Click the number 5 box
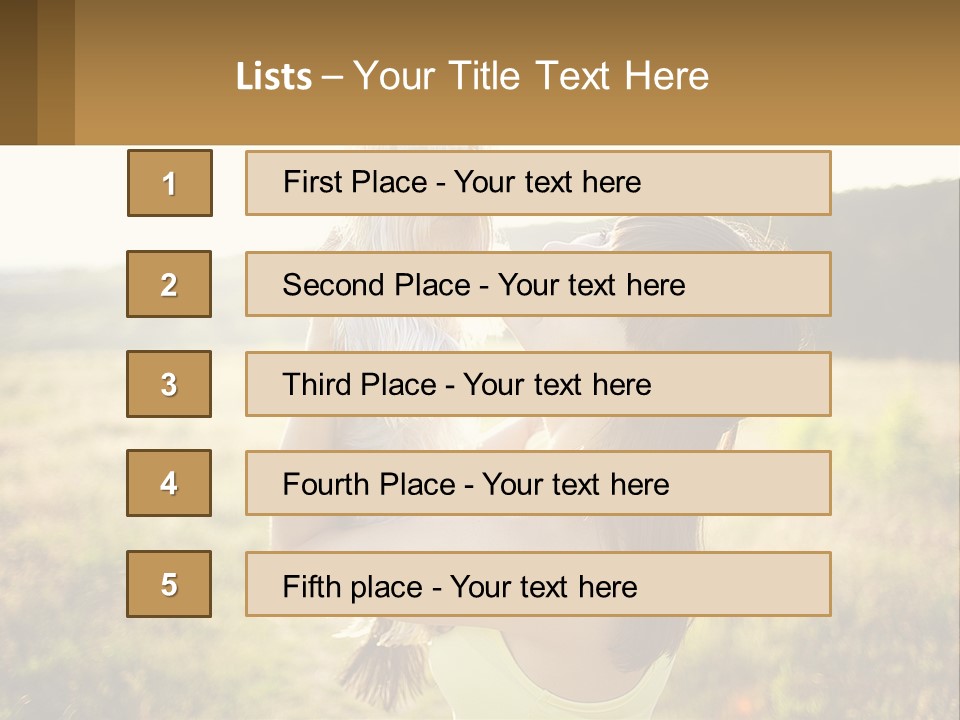Screen dimensions: 960x720 (169, 584)
